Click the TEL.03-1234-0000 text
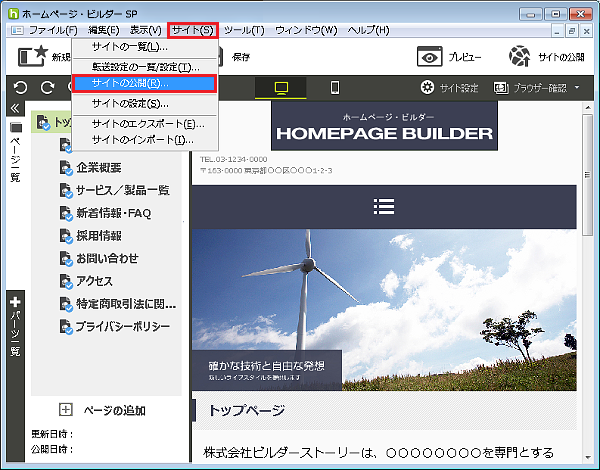The height and width of the screenshot is (470, 600). [233, 159]
